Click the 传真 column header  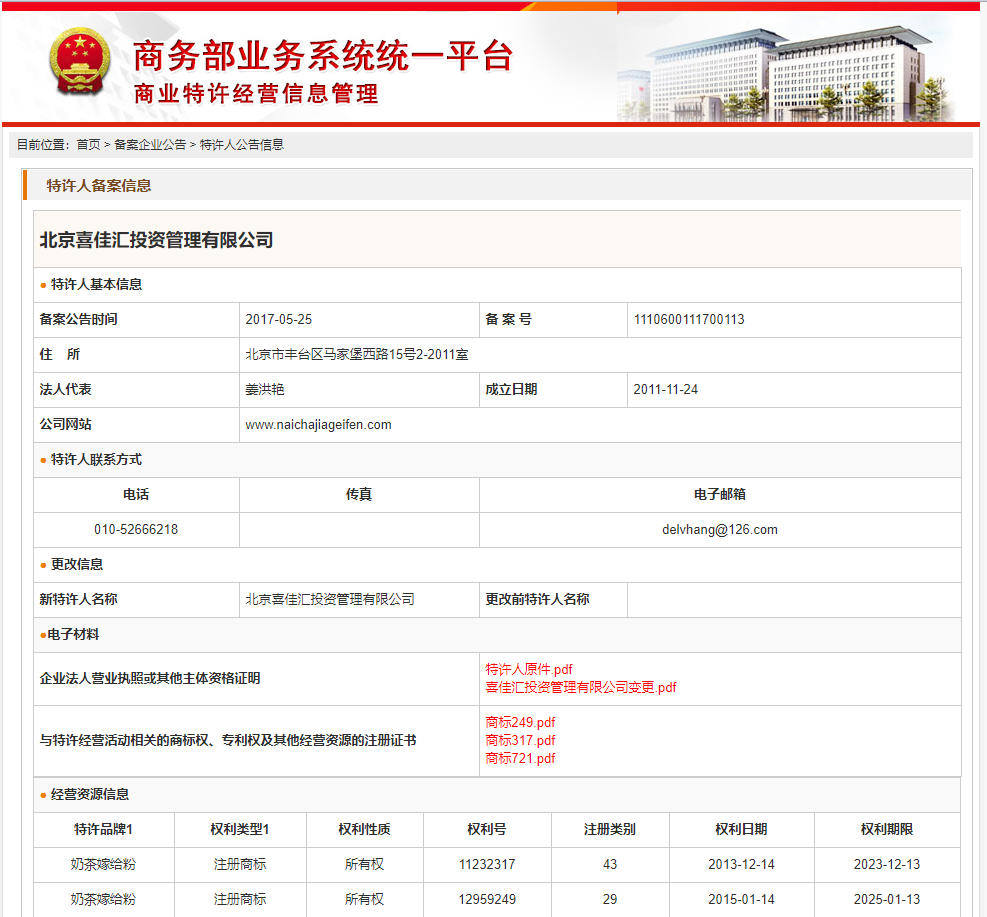pyautogui.click(x=359, y=495)
